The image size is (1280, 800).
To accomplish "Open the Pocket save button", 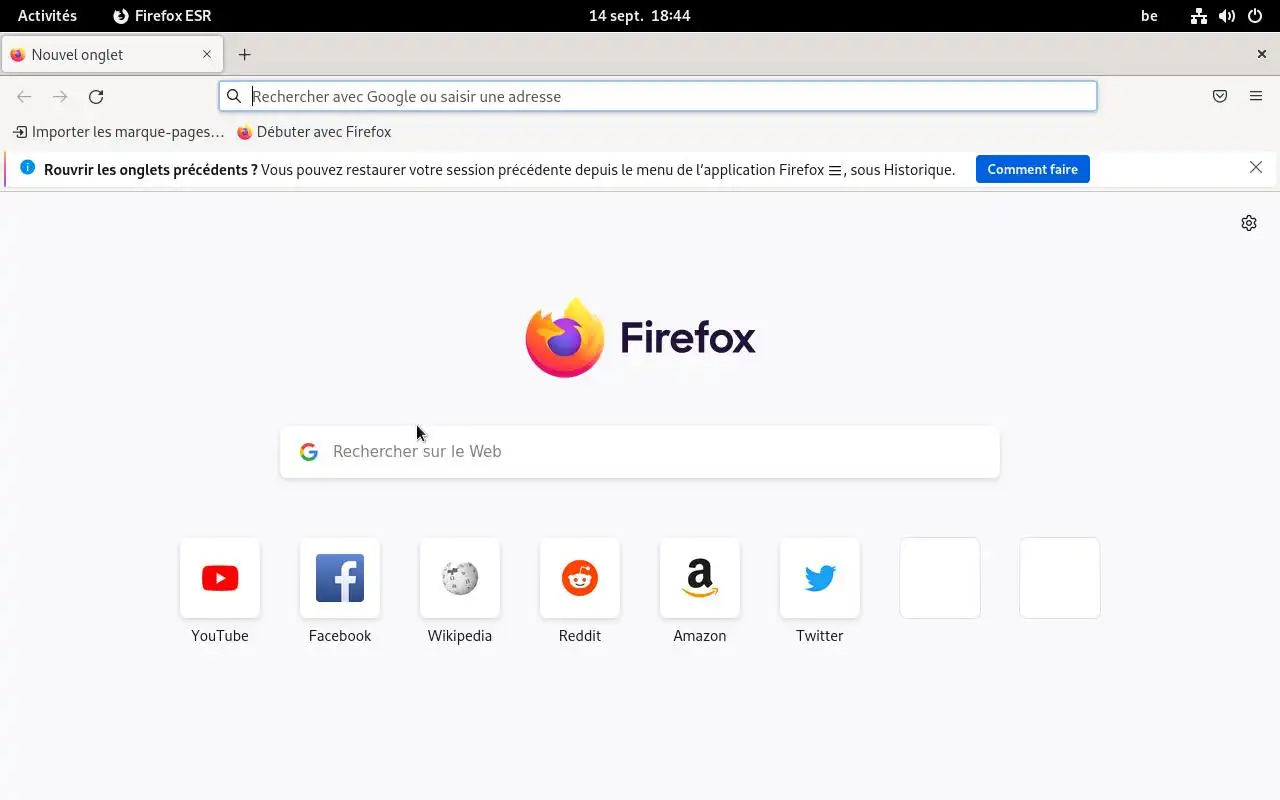I will coord(1220,97).
